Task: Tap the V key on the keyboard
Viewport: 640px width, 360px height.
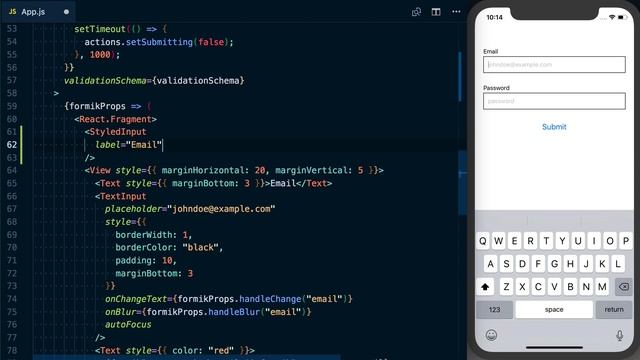Action: click(x=554, y=287)
